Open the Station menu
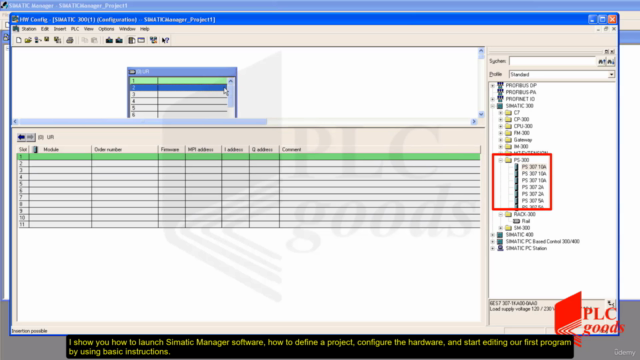 [29, 29]
